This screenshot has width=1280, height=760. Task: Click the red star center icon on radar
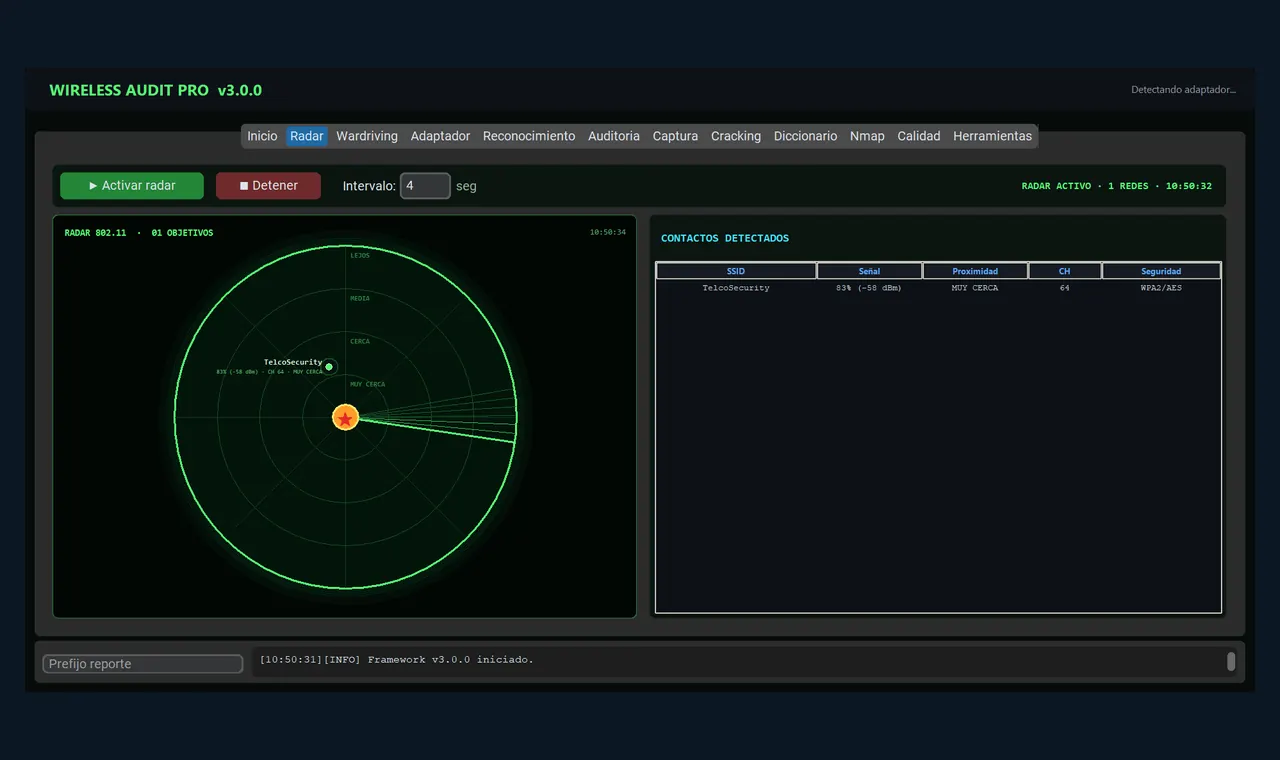pyautogui.click(x=345, y=418)
